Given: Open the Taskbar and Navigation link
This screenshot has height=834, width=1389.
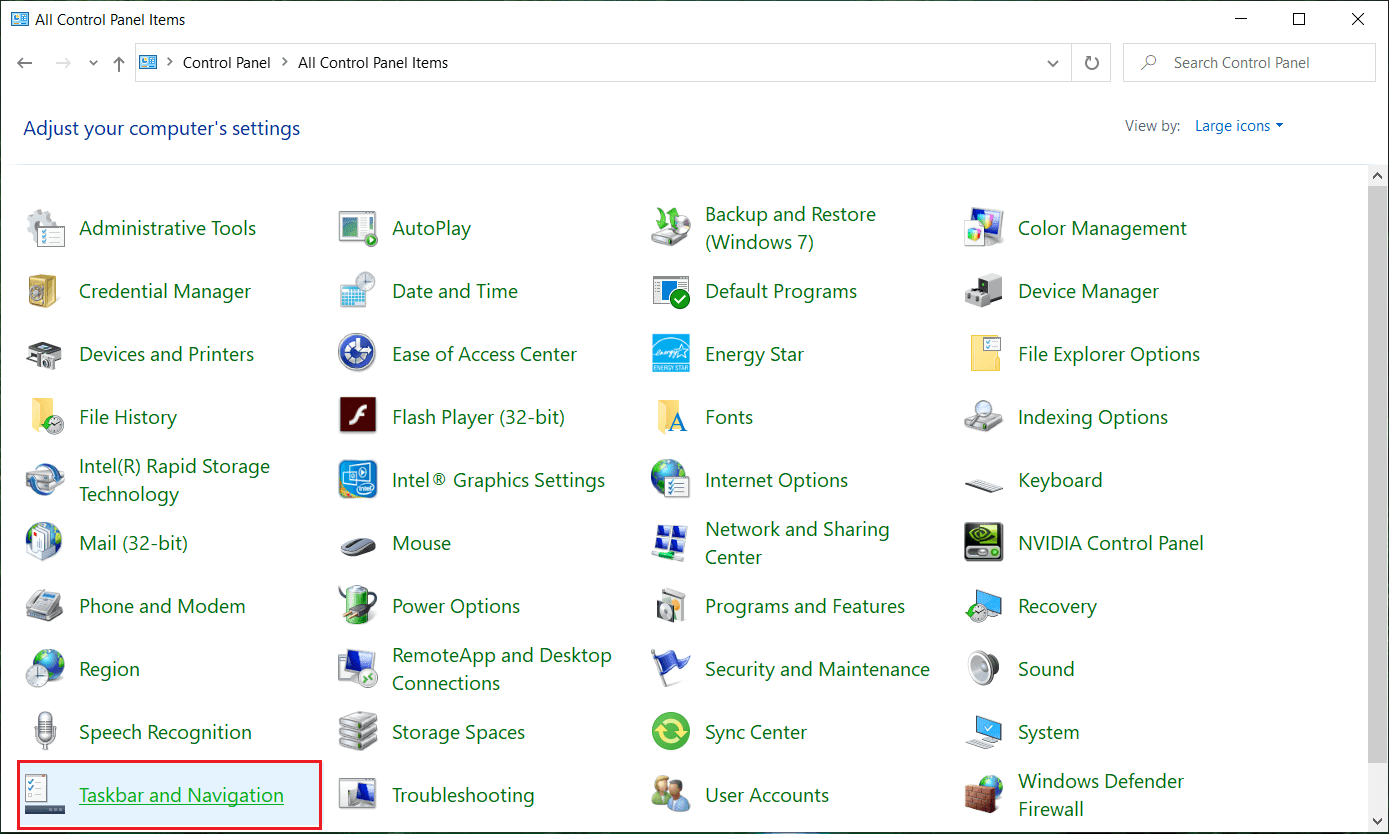Looking at the screenshot, I should (x=181, y=795).
